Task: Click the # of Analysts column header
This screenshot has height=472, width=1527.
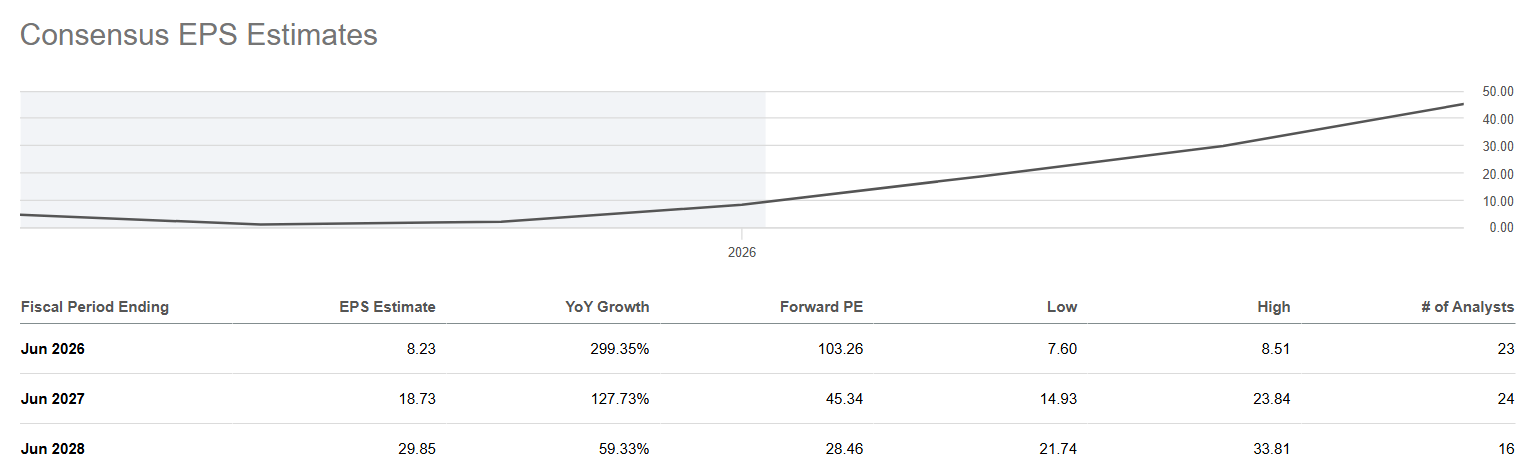Action: tap(1467, 307)
